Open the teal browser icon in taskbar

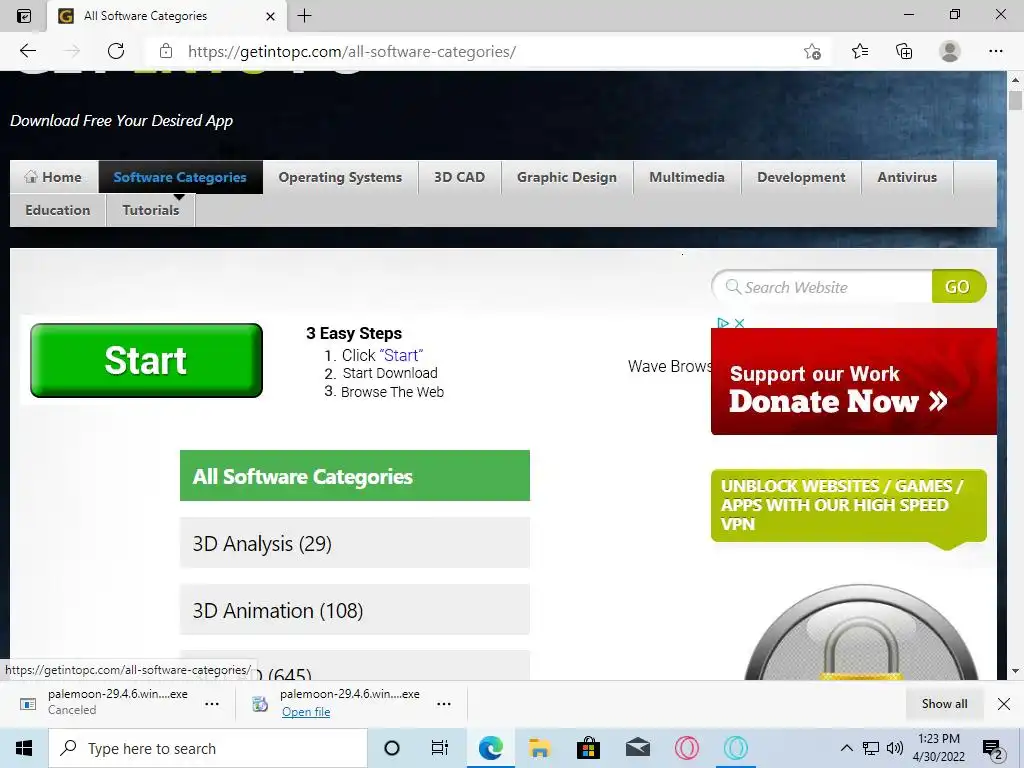pos(735,748)
